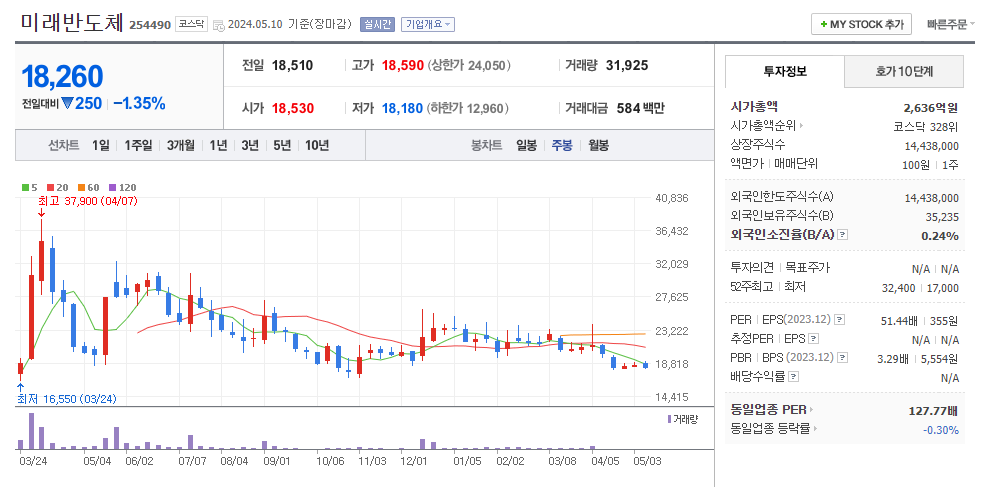Open help icon next to PER EPS(2023.12)
This screenshot has height=487, width=989.
839,320
